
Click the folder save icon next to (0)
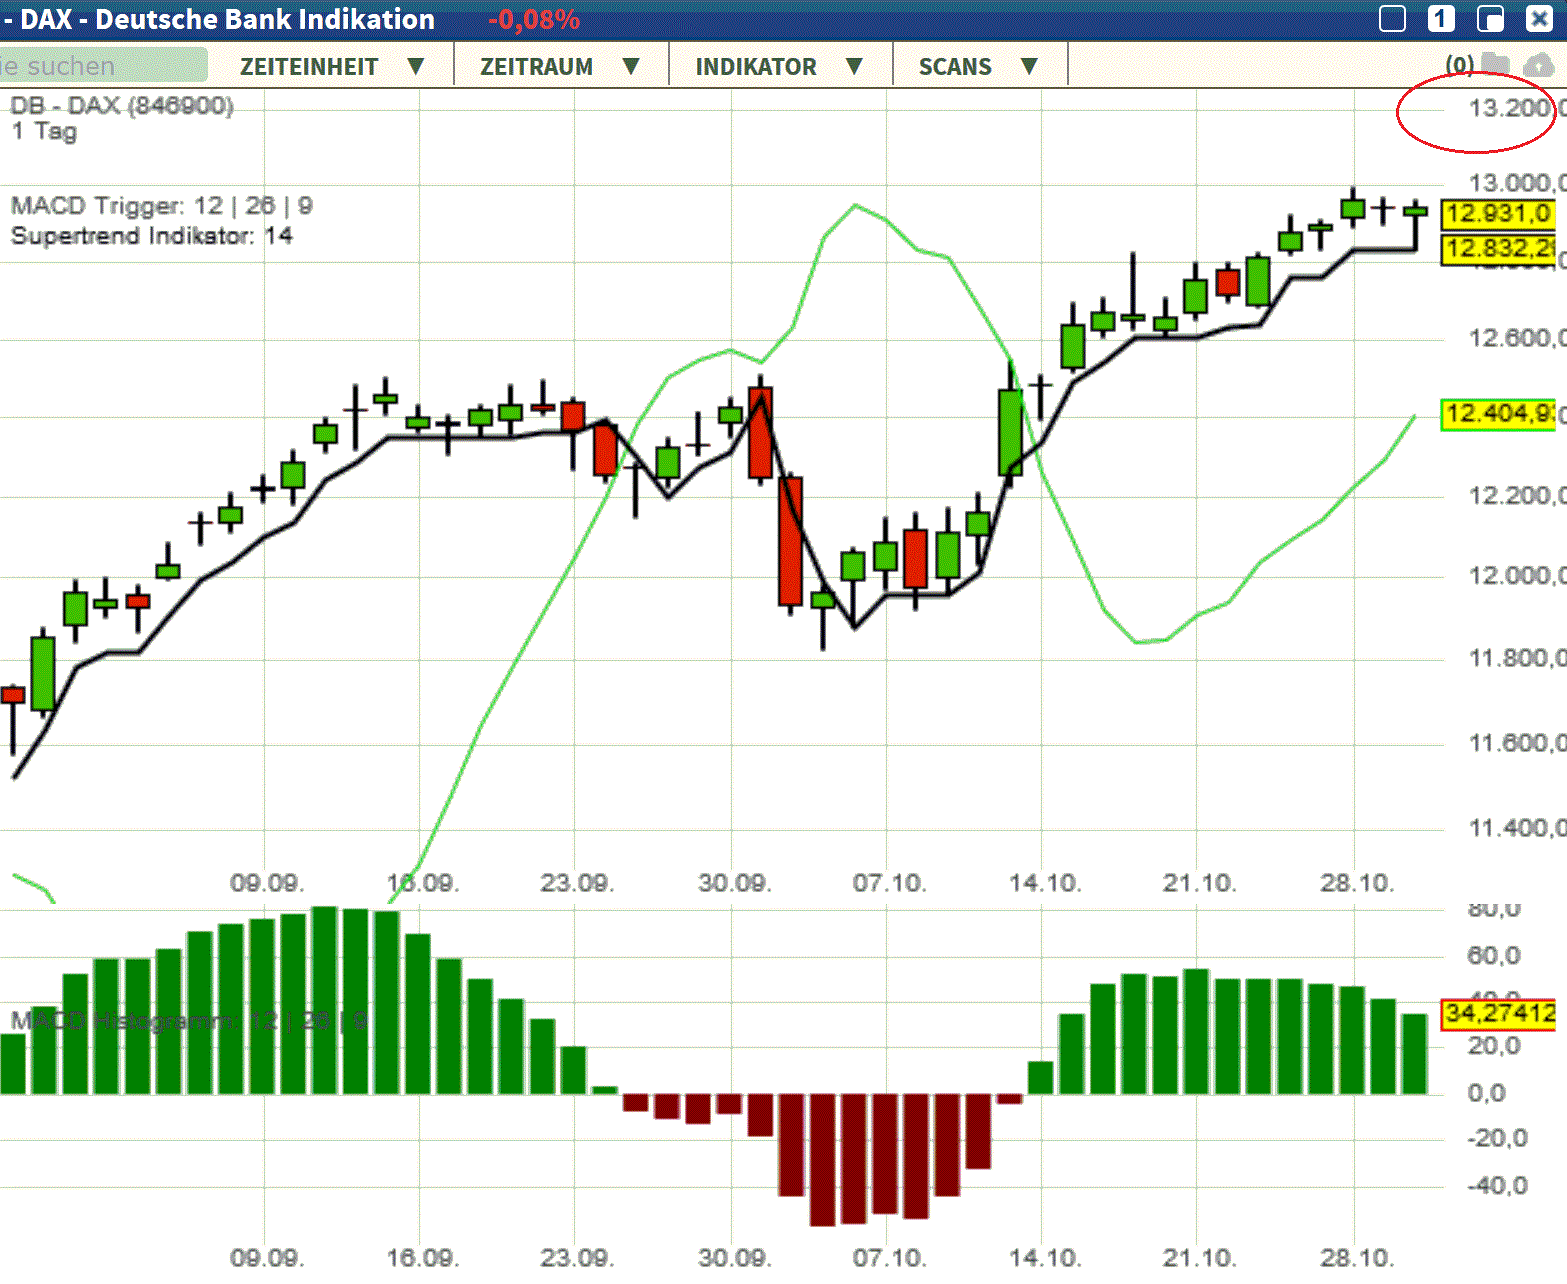(1494, 62)
